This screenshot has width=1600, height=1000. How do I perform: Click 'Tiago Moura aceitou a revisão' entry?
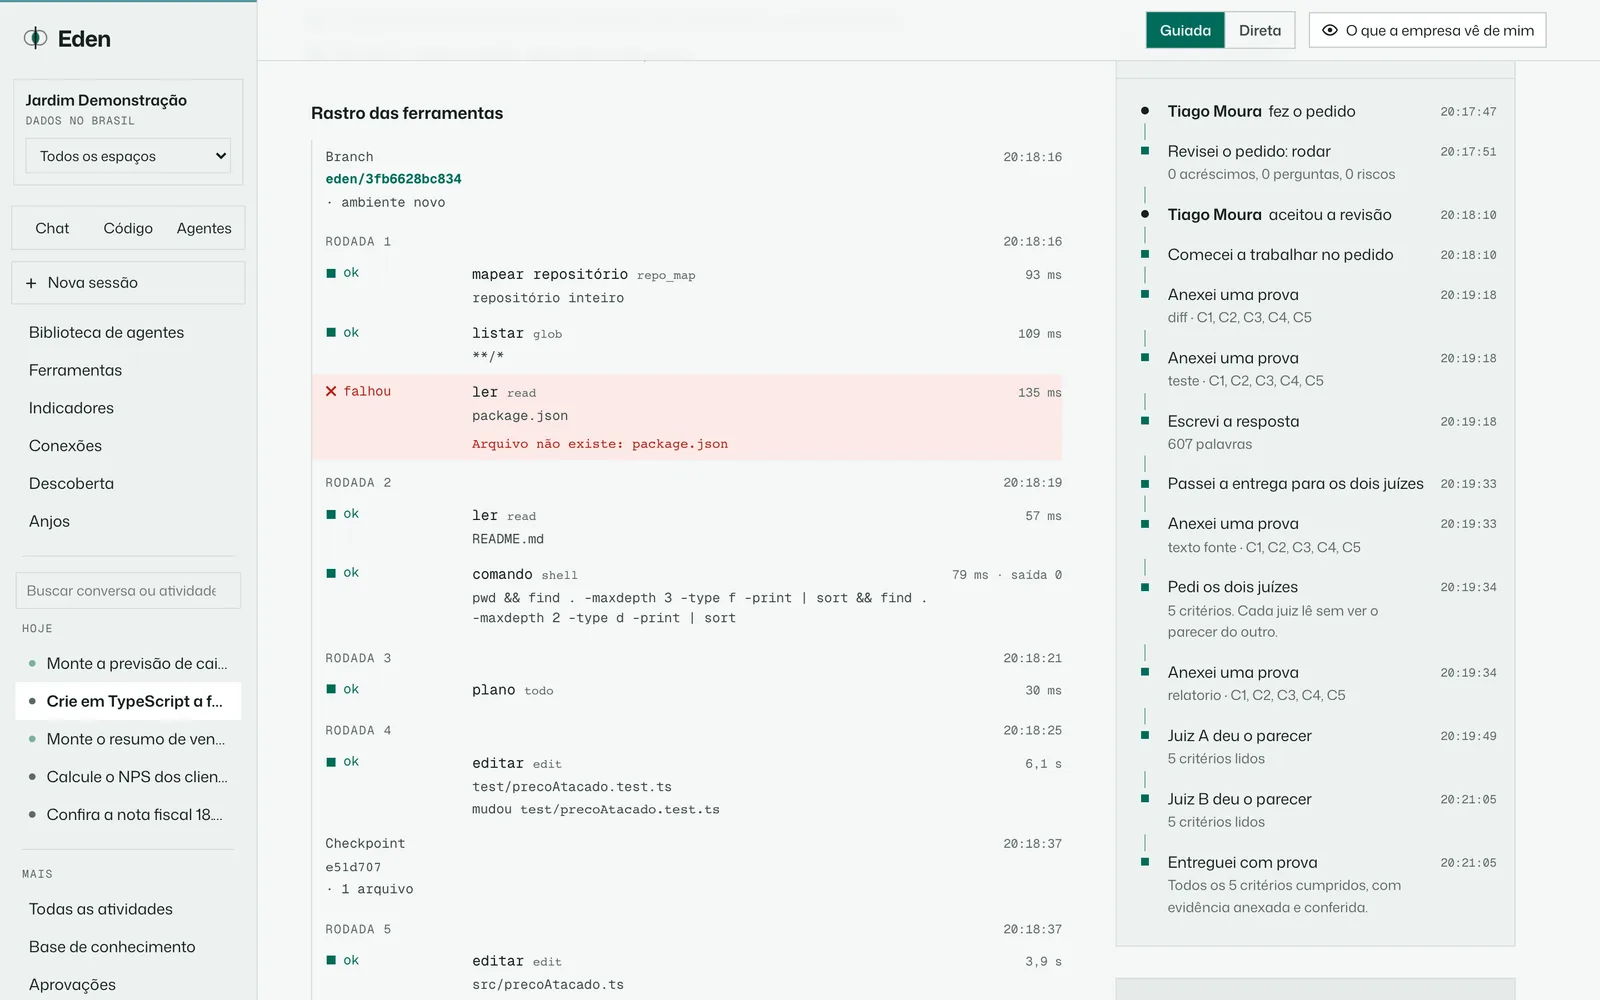[x=1280, y=215]
